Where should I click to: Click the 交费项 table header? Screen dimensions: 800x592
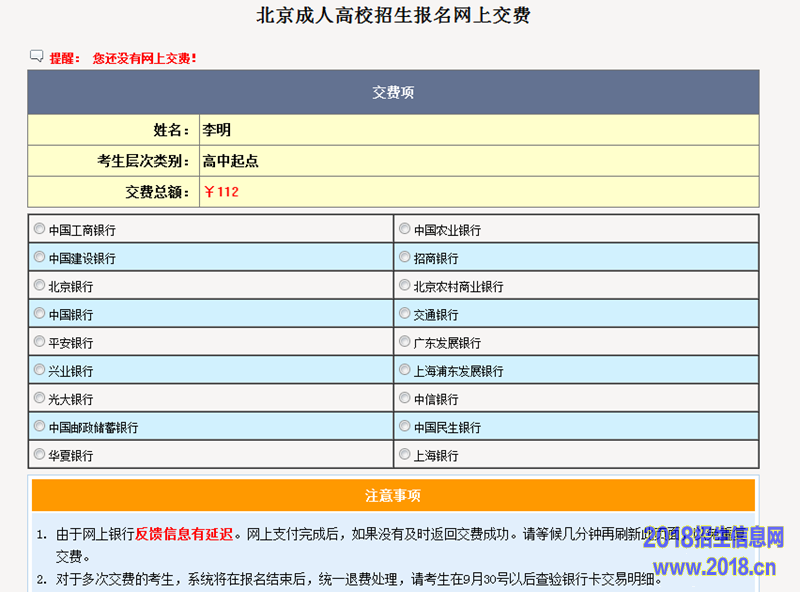393,92
